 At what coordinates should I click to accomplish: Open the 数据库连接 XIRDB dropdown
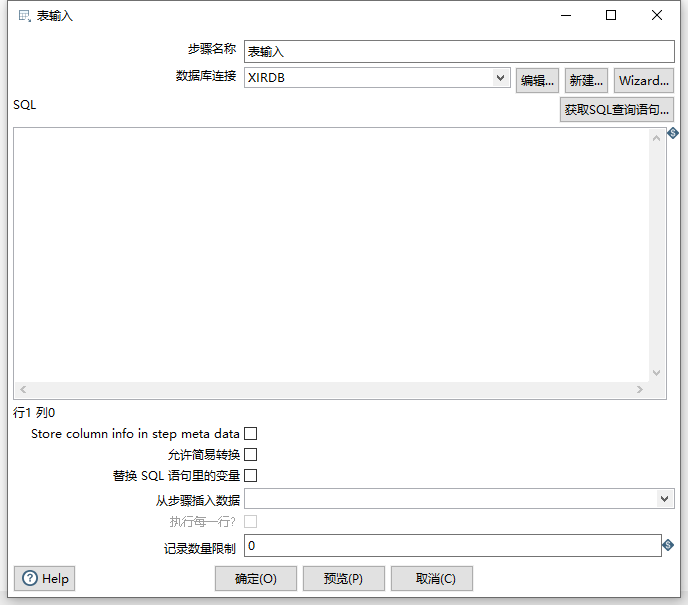500,78
